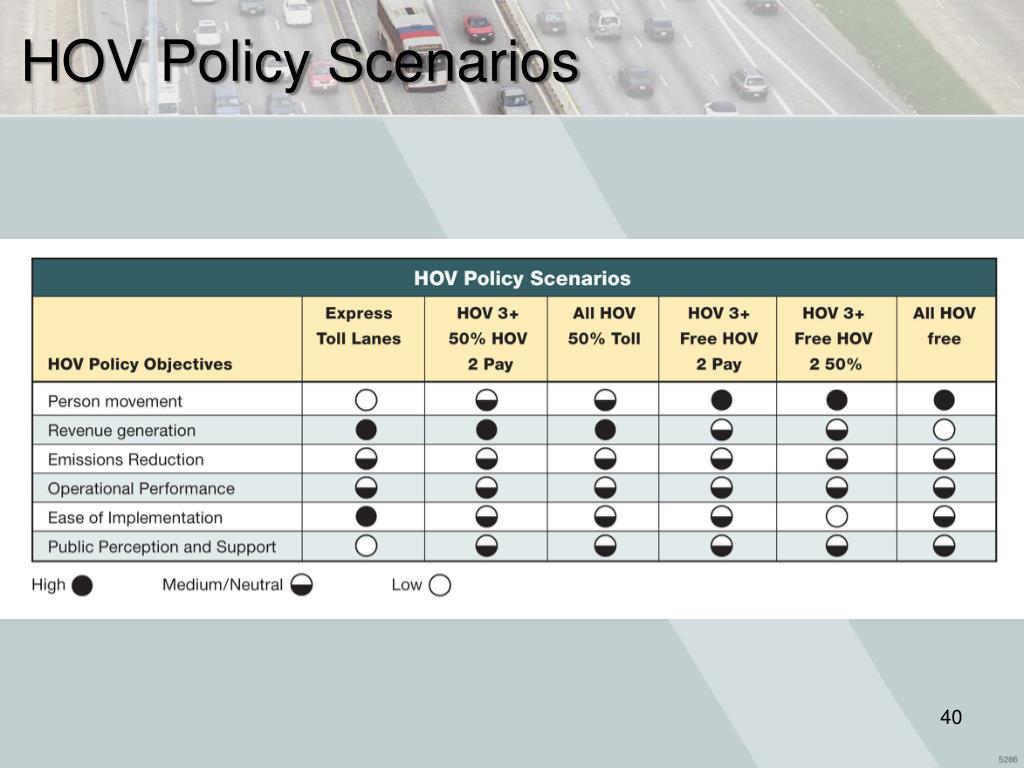Viewport: 1024px width, 768px height.
Task: Click the Emissions Reduction symbol under Express Toll Lanes
Action: tap(366, 458)
